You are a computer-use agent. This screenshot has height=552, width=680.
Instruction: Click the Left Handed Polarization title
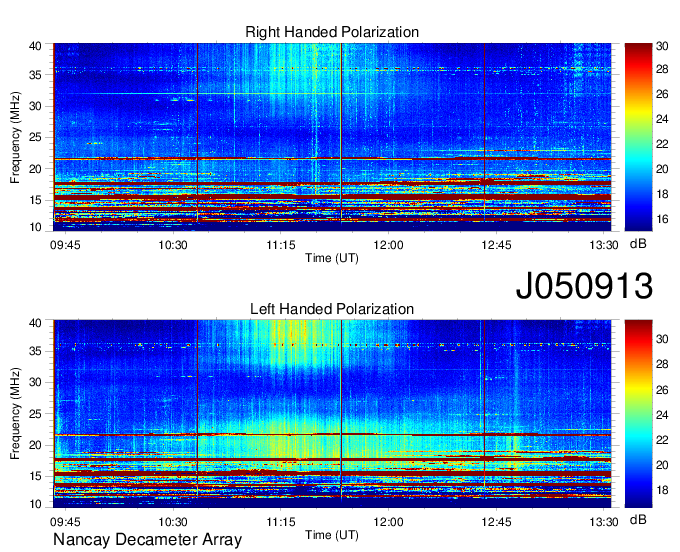pos(332,309)
